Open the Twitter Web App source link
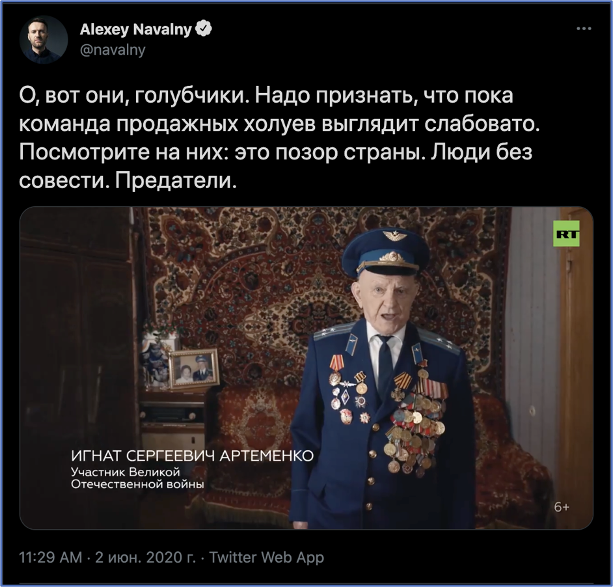614x588 pixels. [267, 557]
